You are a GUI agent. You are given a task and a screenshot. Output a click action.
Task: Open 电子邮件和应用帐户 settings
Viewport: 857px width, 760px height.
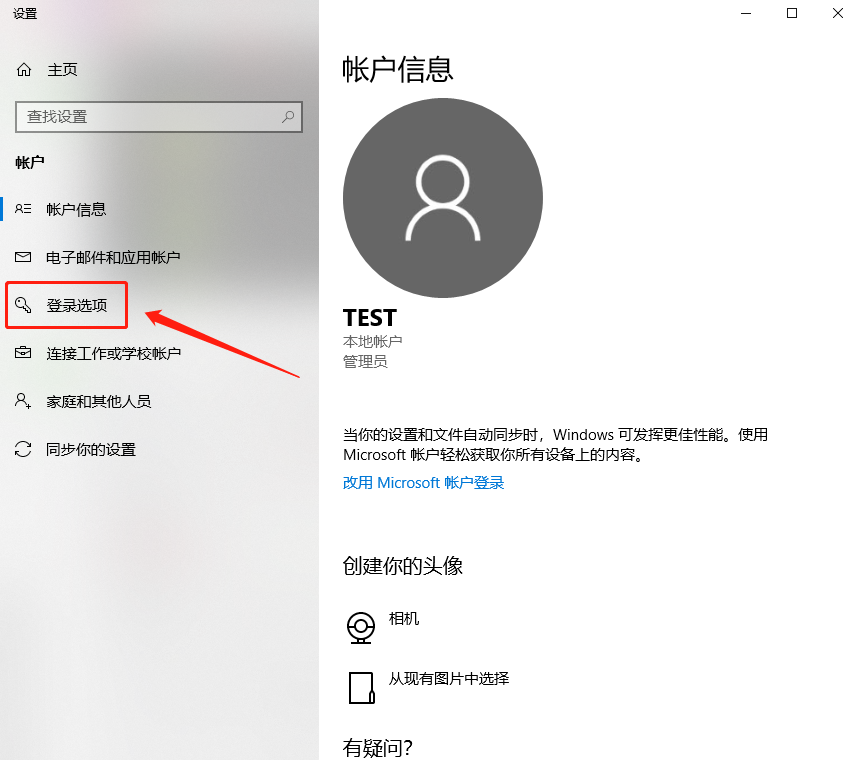[x=113, y=257]
